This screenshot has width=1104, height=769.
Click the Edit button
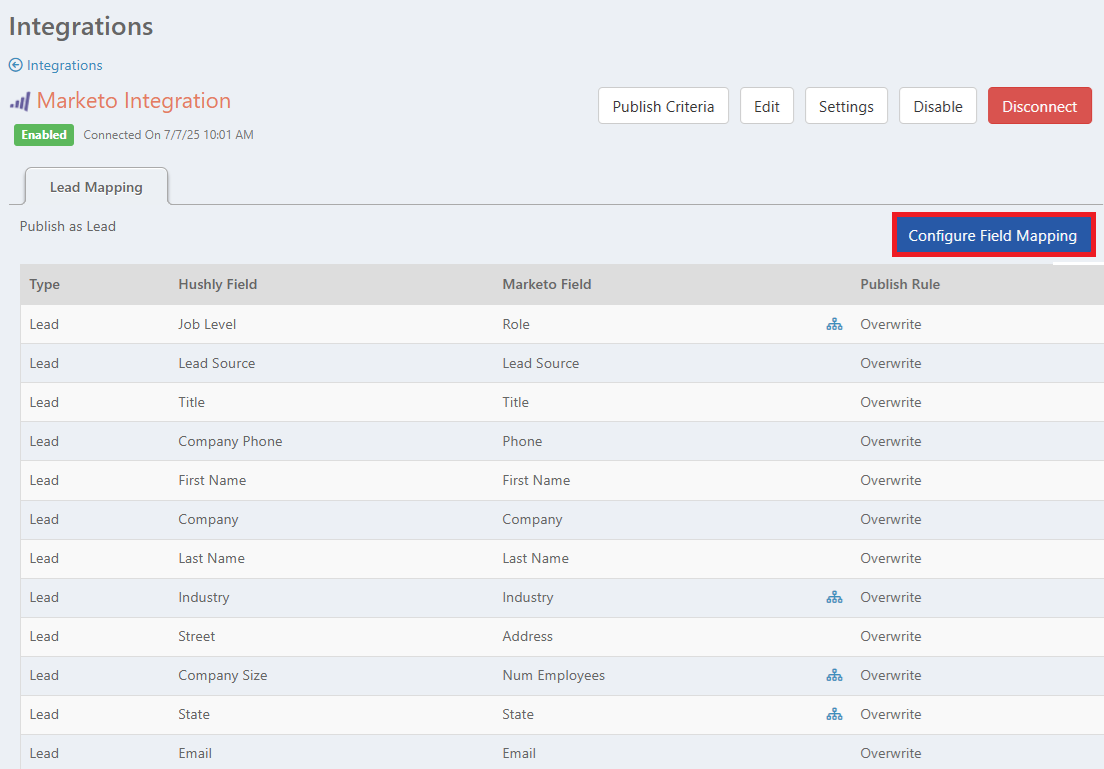coord(767,106)
